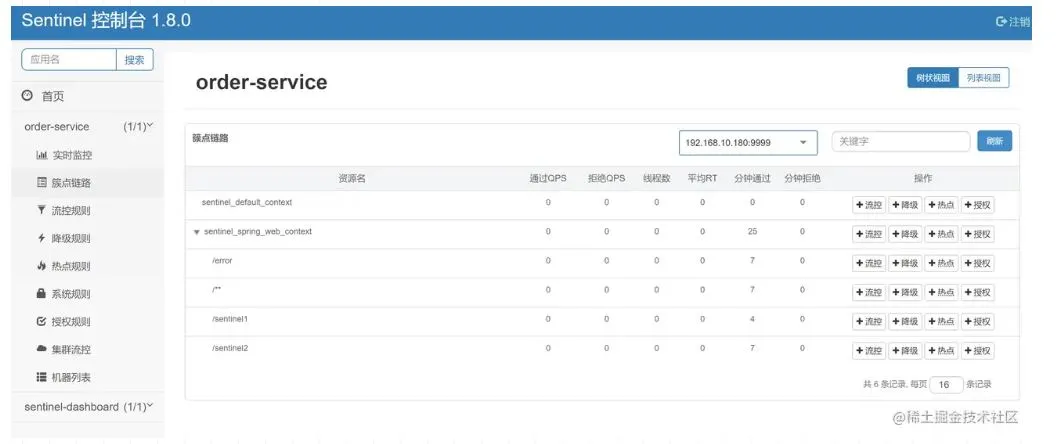Click the Sentinel 控制台 1.8.0 title
Viewport: 1057px width, 444px height.
coord(106,20)
